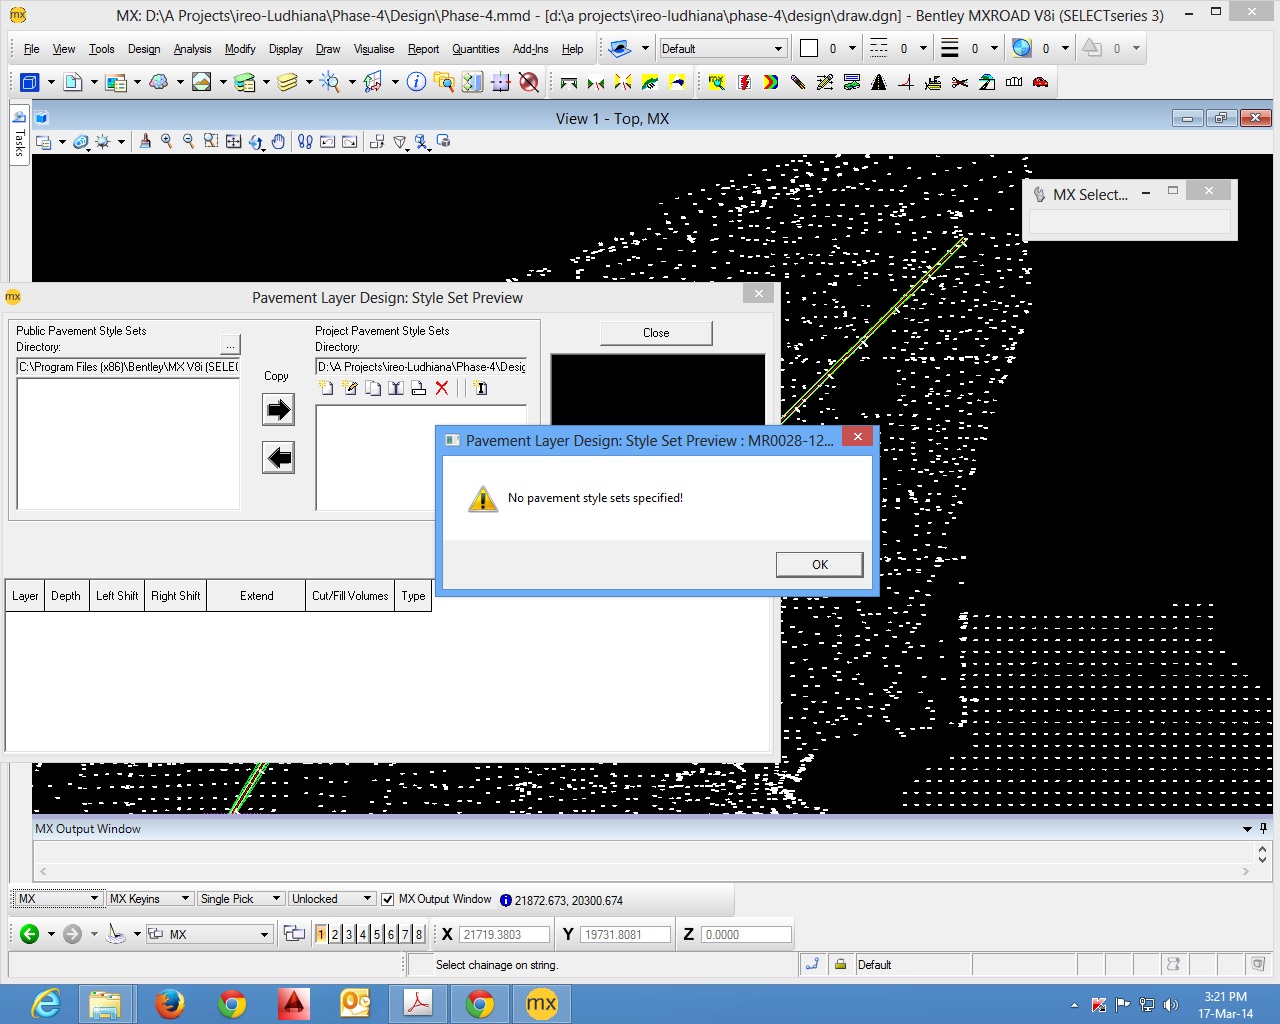This screenshot has height=1024, width=1280.
Task: Click the red car icon in MX toolbar
Action: tap(1041, 82)
